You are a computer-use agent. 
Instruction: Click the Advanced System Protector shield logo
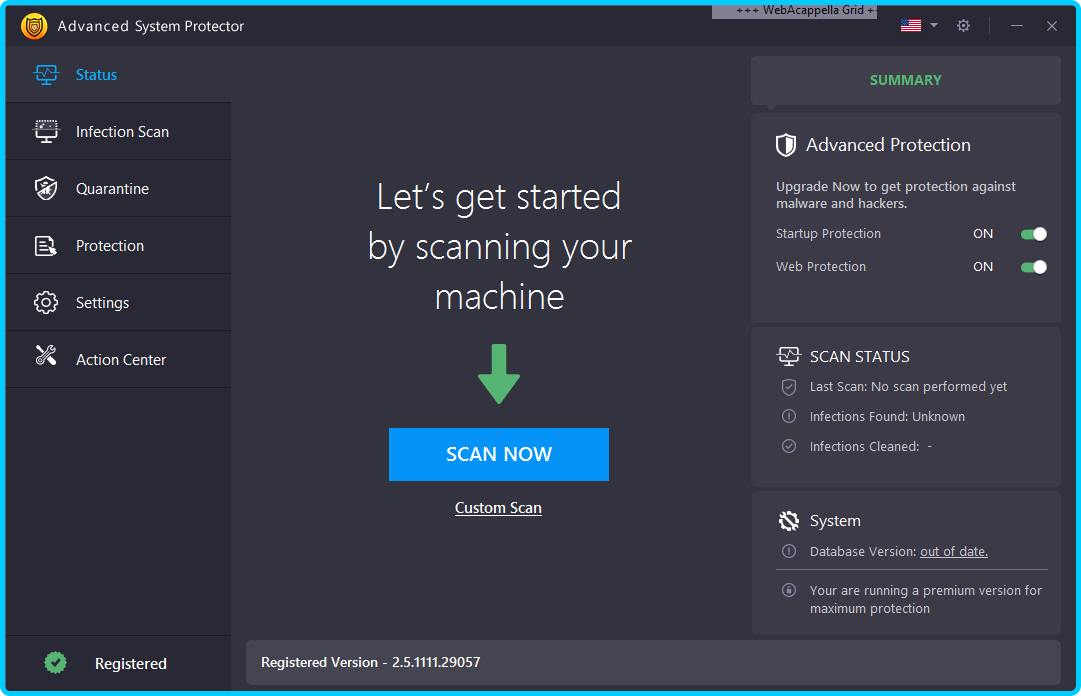coord(34,26)
